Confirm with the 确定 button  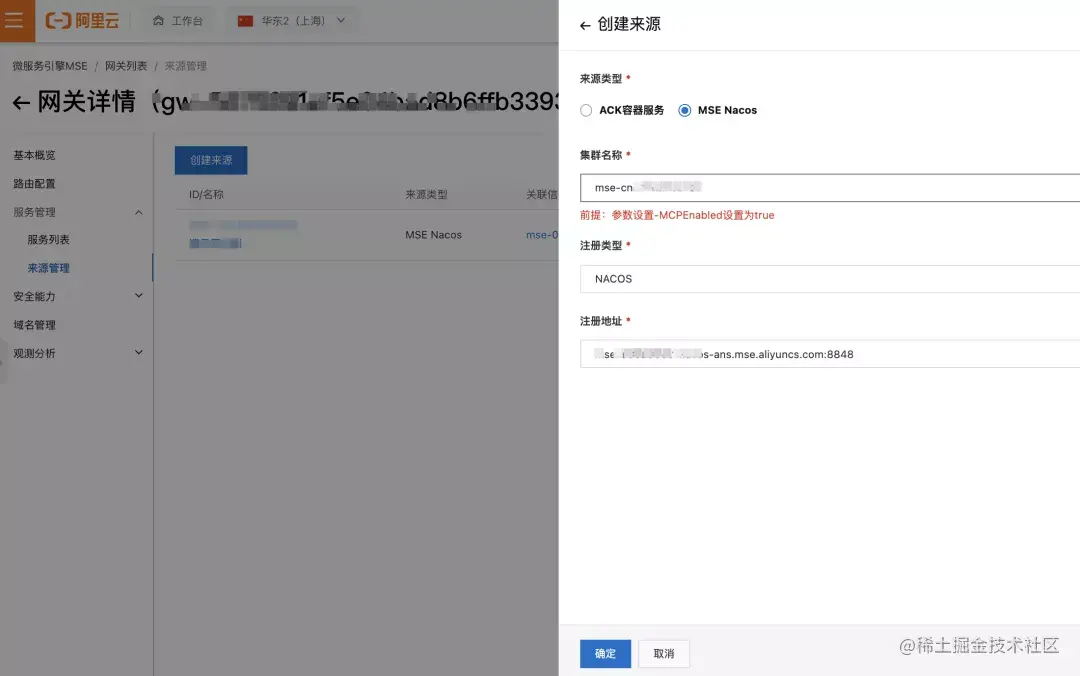tap(605, 653)
